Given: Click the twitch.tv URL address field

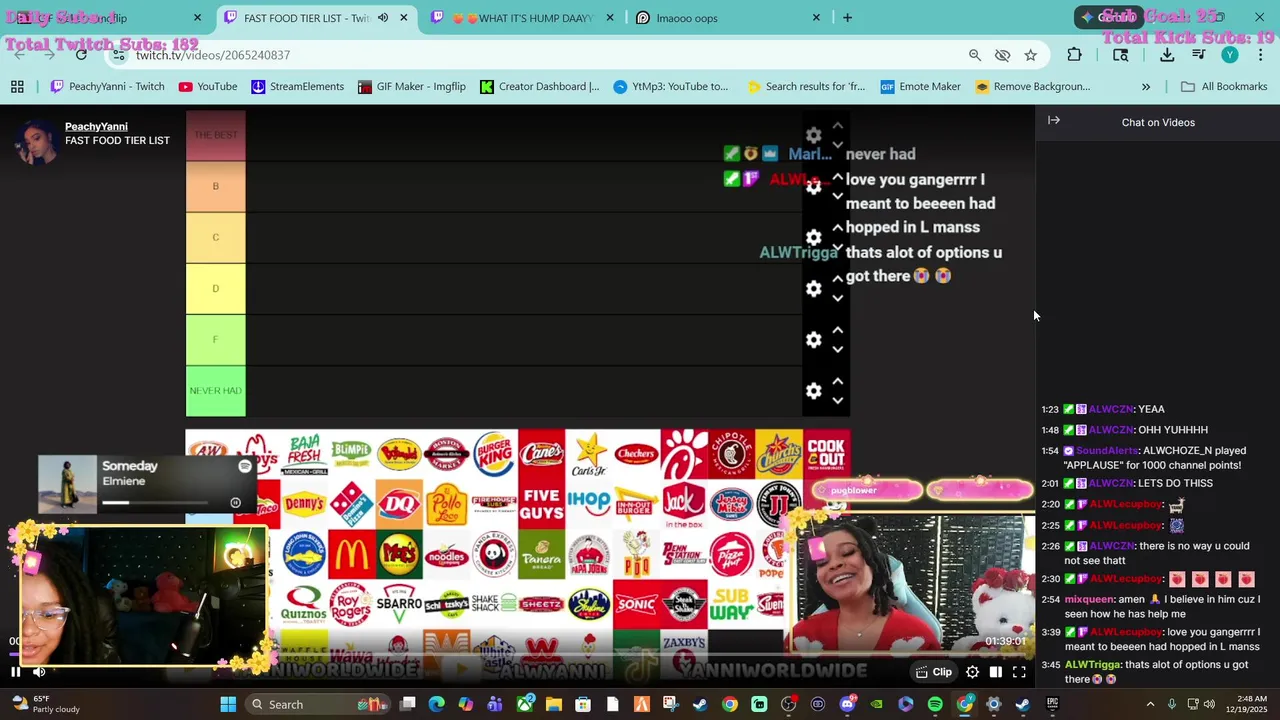Looking at the screenshot, I should pos(213,55).
